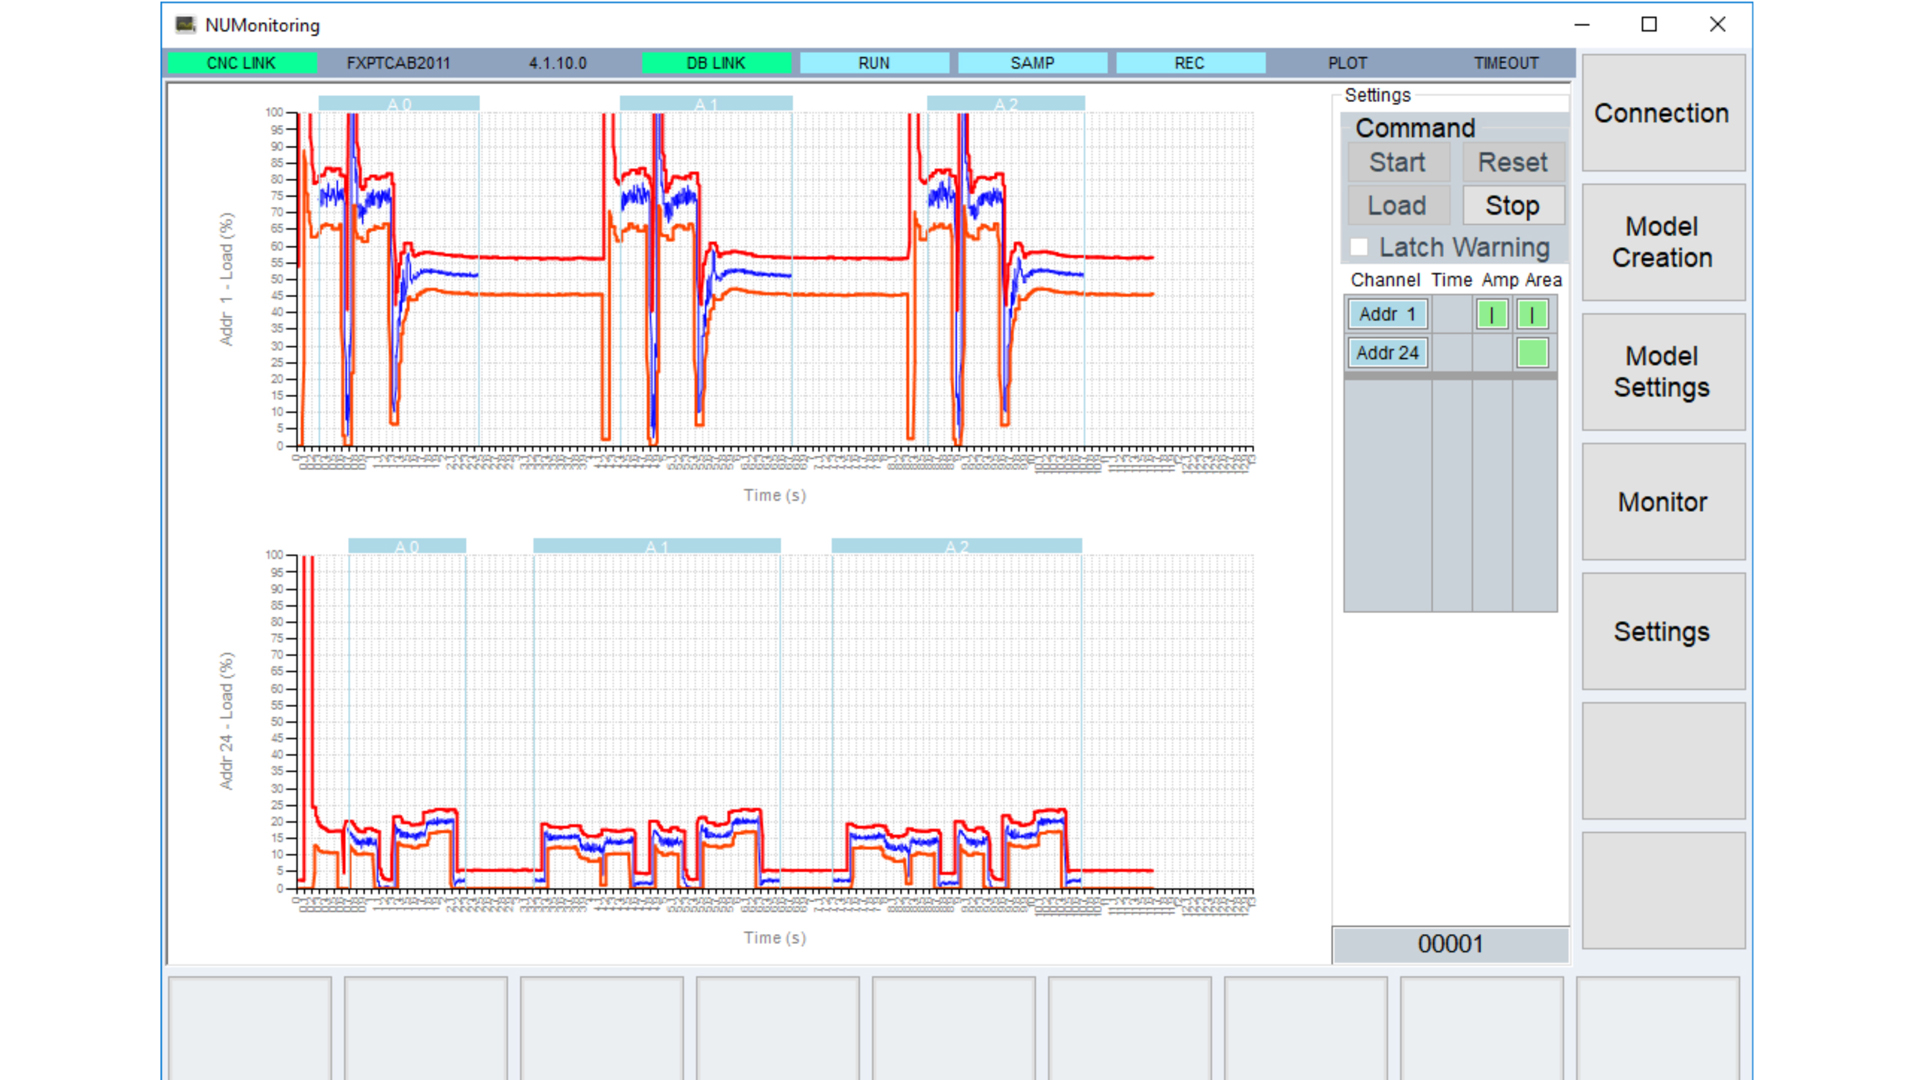Viewport: 1920px width, 1080px height.
Task: Enable the Latch Warning checkbox
Action: [1359, 247]
